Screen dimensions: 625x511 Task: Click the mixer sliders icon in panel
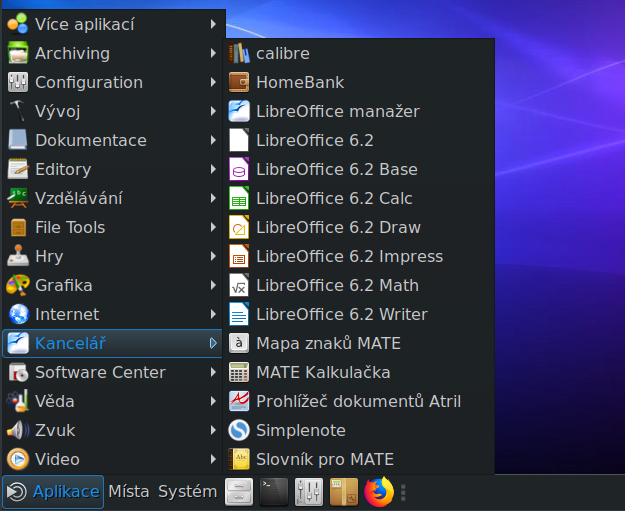[x=309, y=491]
